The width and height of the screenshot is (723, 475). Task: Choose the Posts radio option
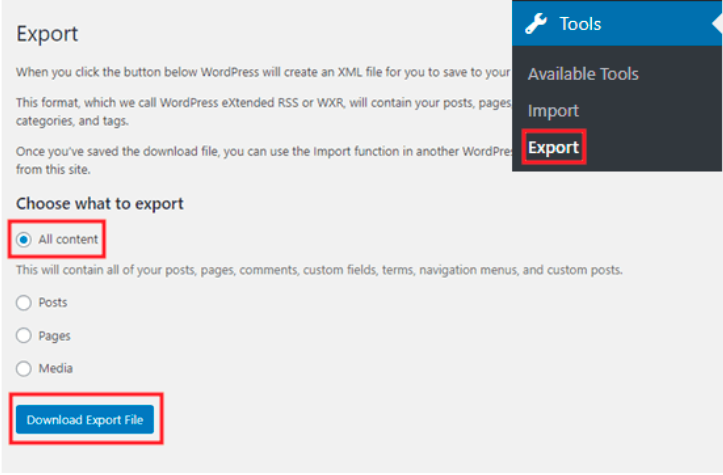pos(24,303)
